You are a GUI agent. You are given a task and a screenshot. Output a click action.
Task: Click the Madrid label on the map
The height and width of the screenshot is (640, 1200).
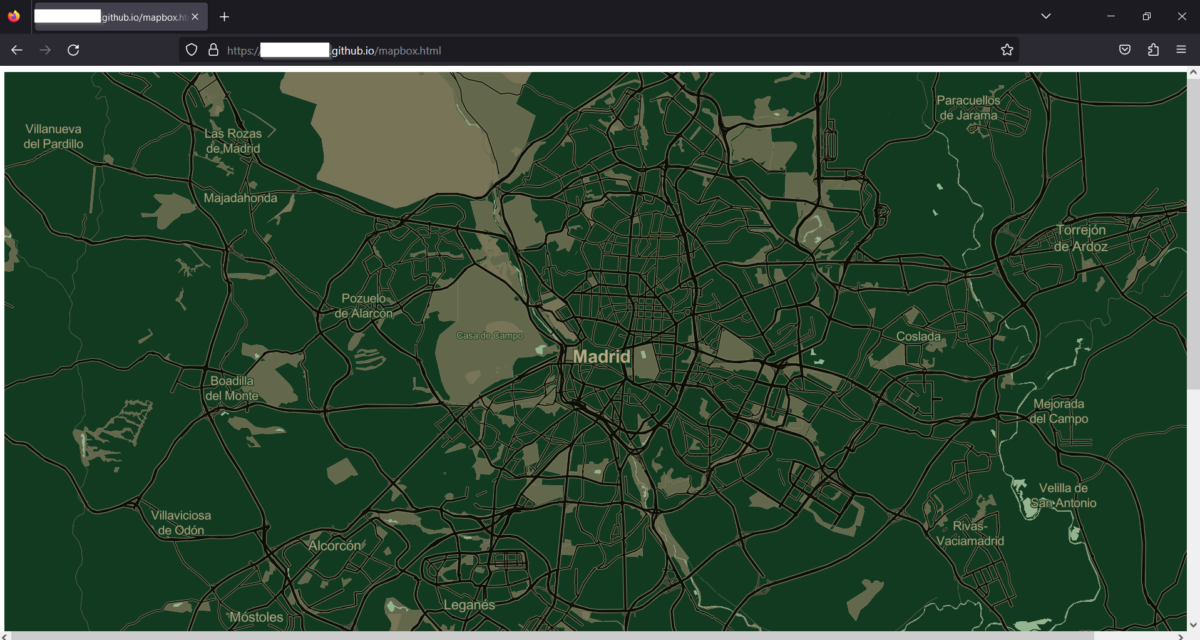(600, 356)
